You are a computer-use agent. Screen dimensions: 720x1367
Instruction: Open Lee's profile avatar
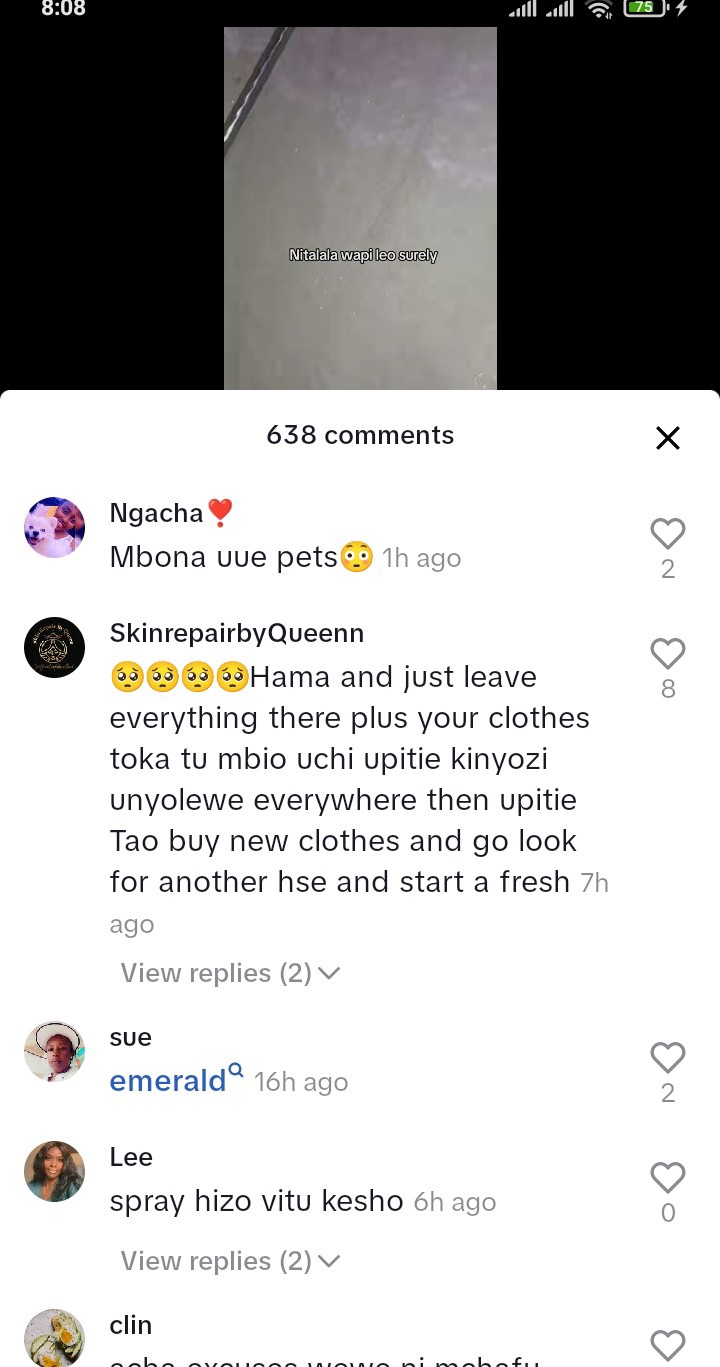(54, 1171)
